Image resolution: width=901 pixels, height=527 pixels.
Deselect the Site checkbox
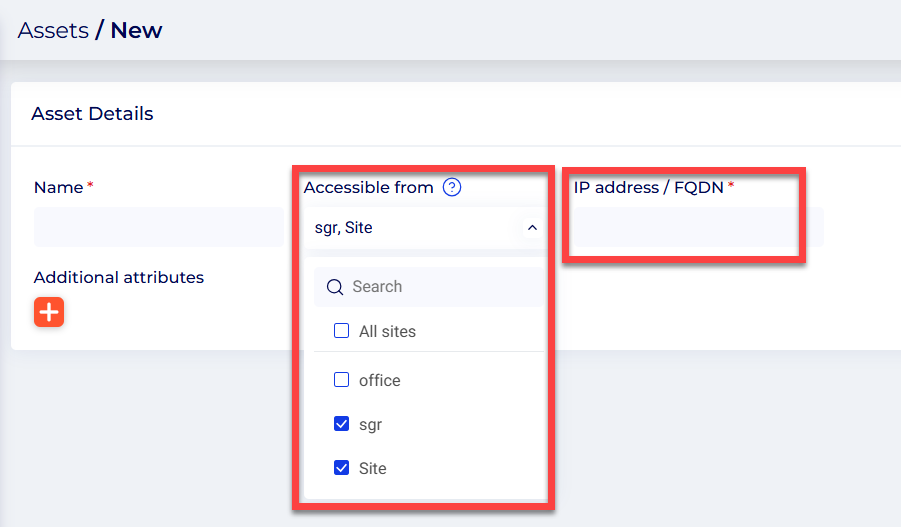pos(341,468)
